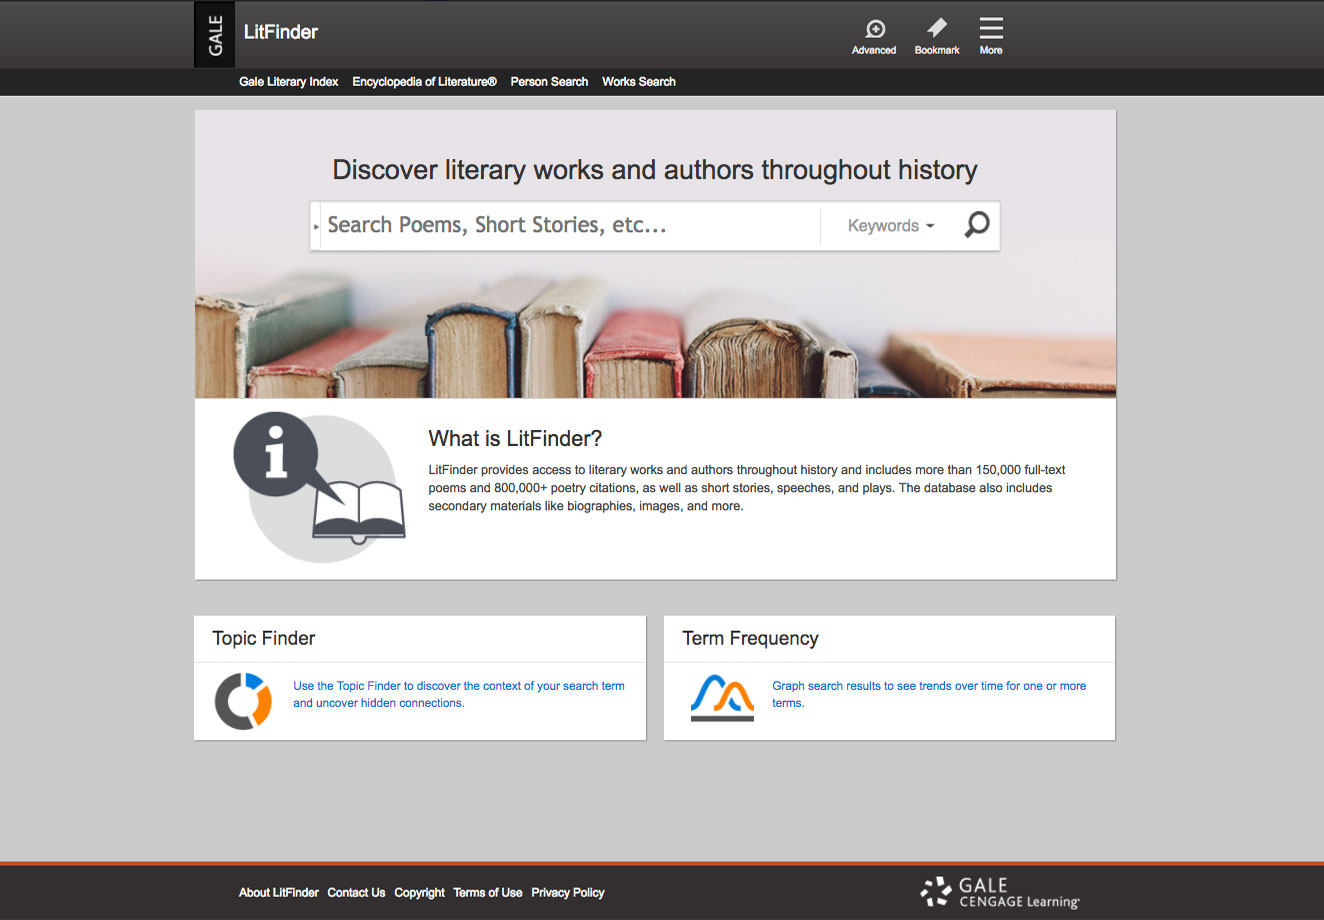Focus the Search Poems, Short Stories field
The height and width of the screenshot is (920, 1324).
570,226
